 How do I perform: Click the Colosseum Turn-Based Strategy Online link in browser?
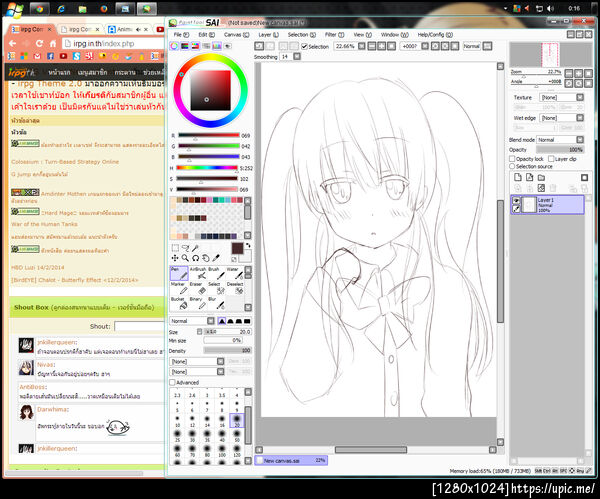(65, 162)
